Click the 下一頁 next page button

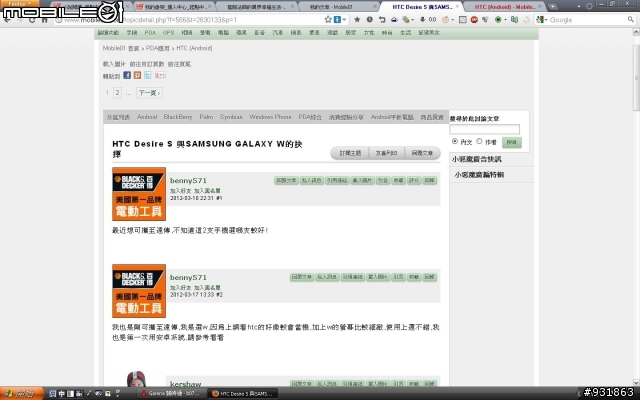pos(149,93)
